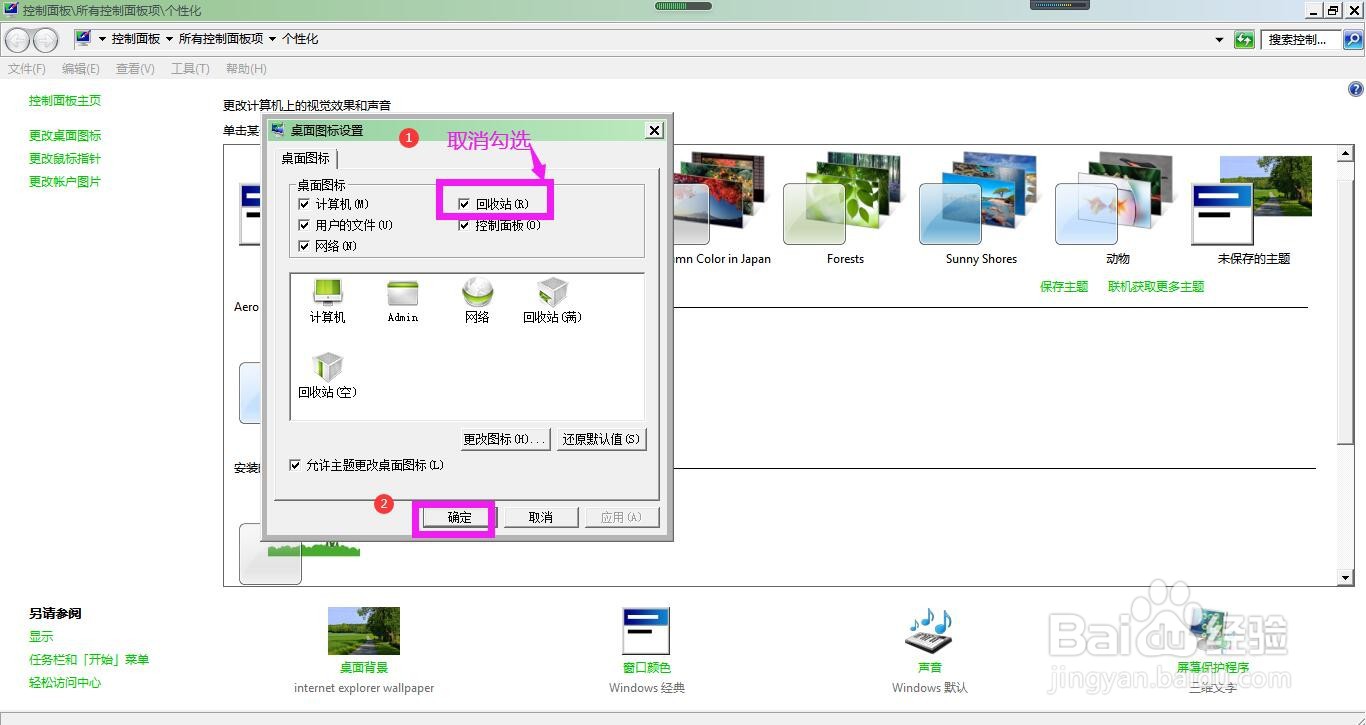Open the 声音 settings icon

point(928,630)
